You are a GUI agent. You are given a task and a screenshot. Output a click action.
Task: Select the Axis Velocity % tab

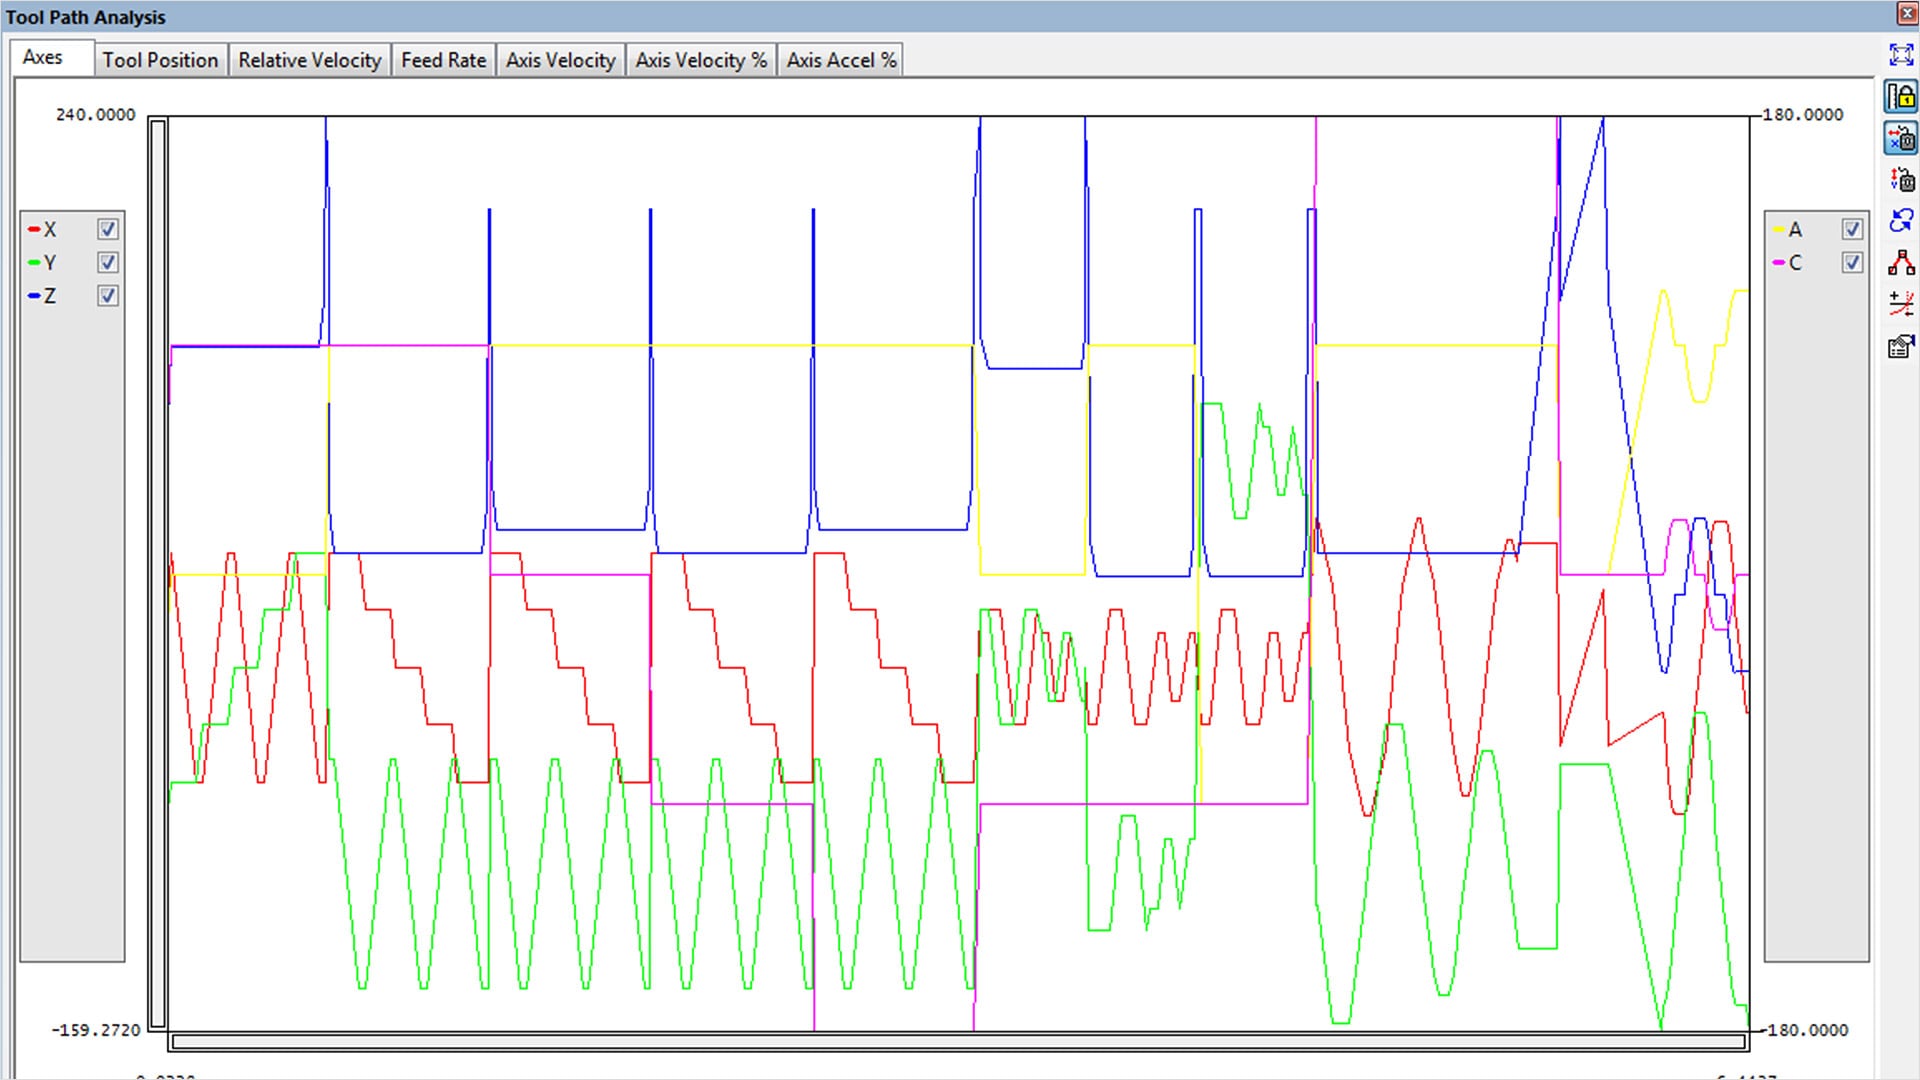[700, 60]
